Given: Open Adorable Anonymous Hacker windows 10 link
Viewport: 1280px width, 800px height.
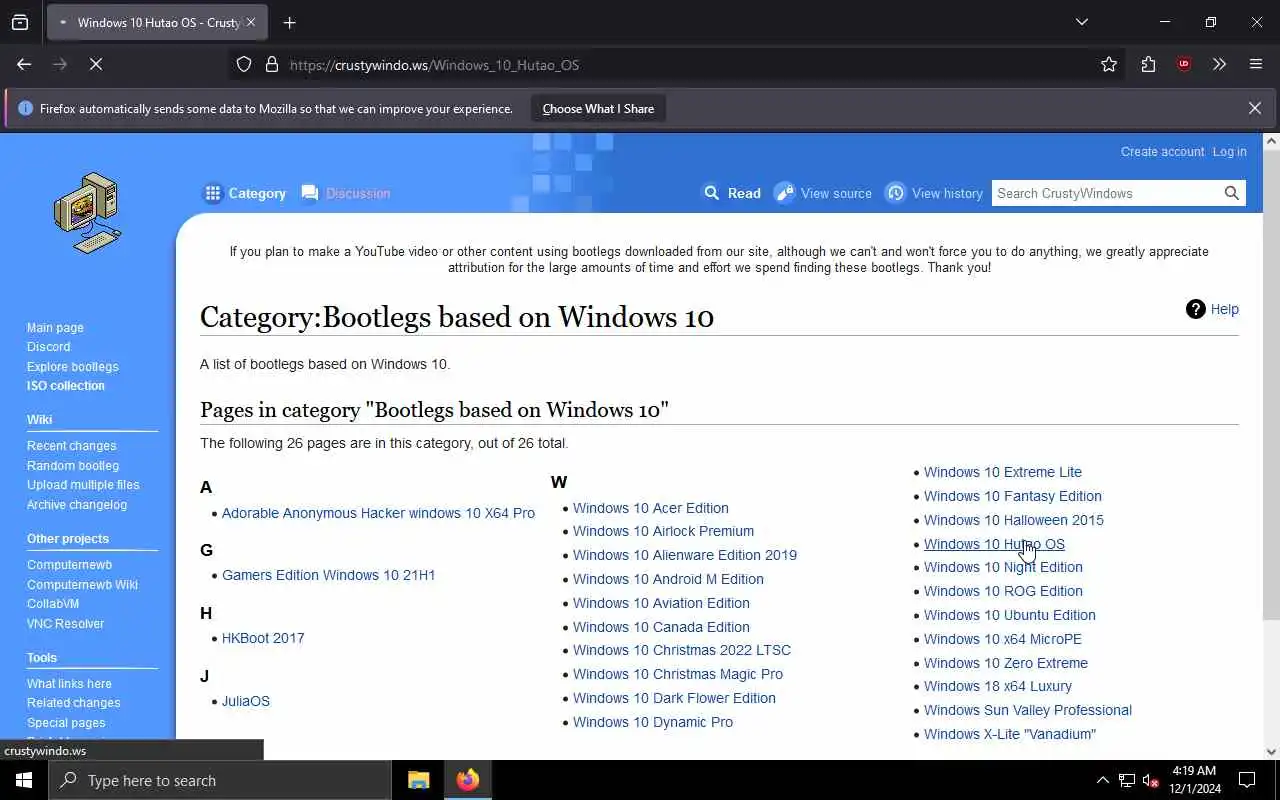Looking at the screenshot, I should pyautogui.click(x=378, y=513).
